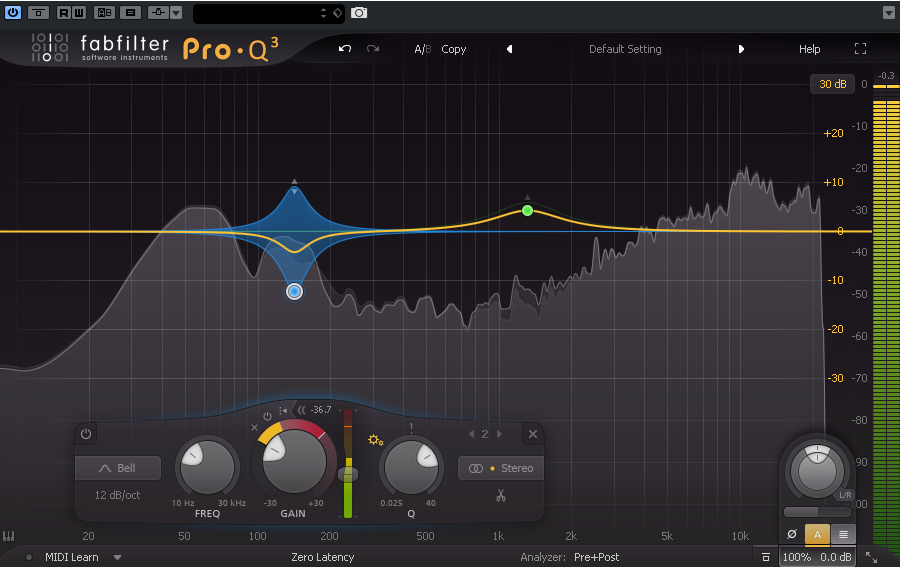Viewport: 900px width, 571px height.
Task: Open the 12 dB/oct slope selector
Action: point(117,495)
